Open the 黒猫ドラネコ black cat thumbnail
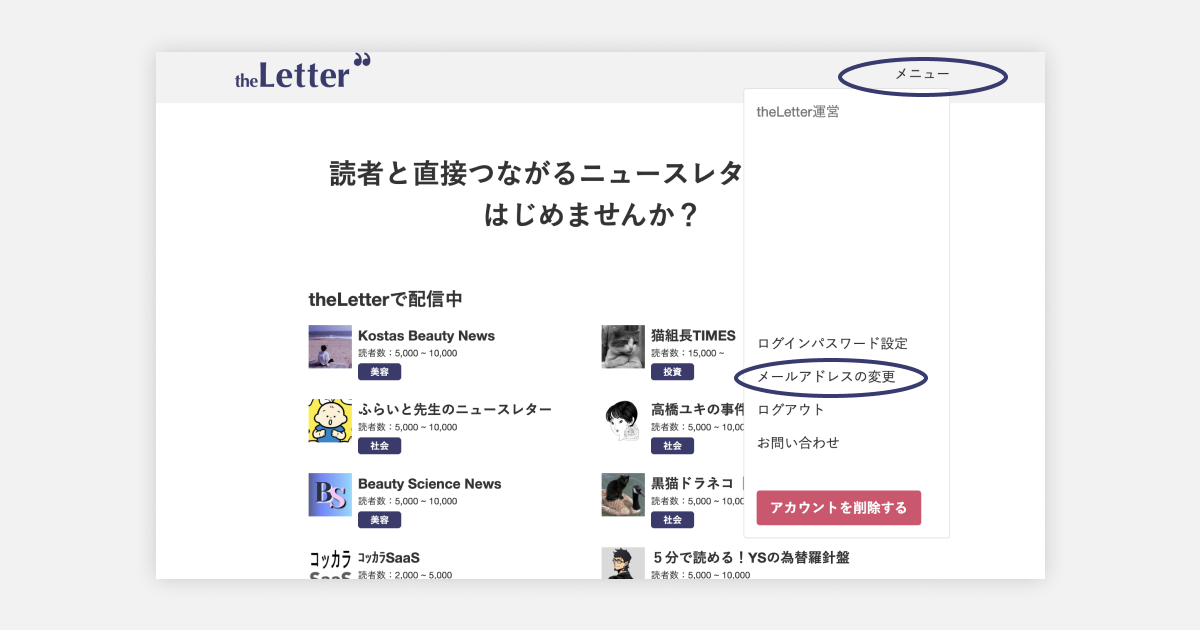The width and height of the screenshot is (1200, 630). coord(623,495)
